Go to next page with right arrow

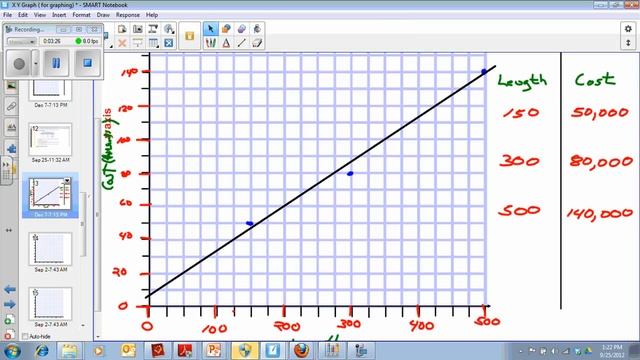9,304
